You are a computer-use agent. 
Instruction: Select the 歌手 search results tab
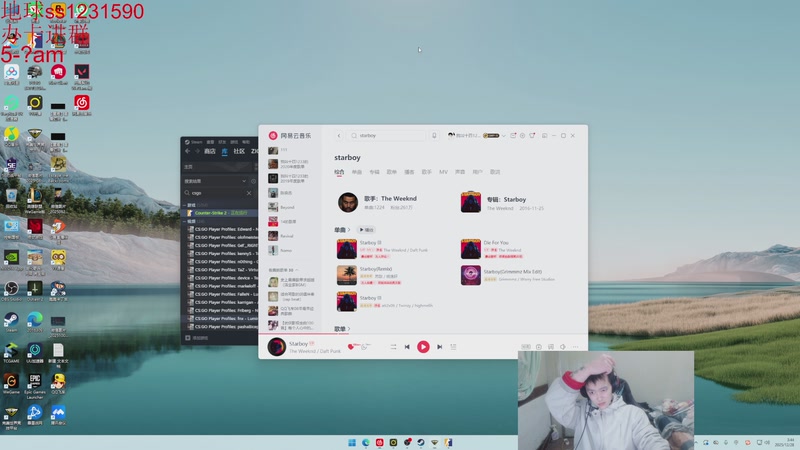(427, 172)
